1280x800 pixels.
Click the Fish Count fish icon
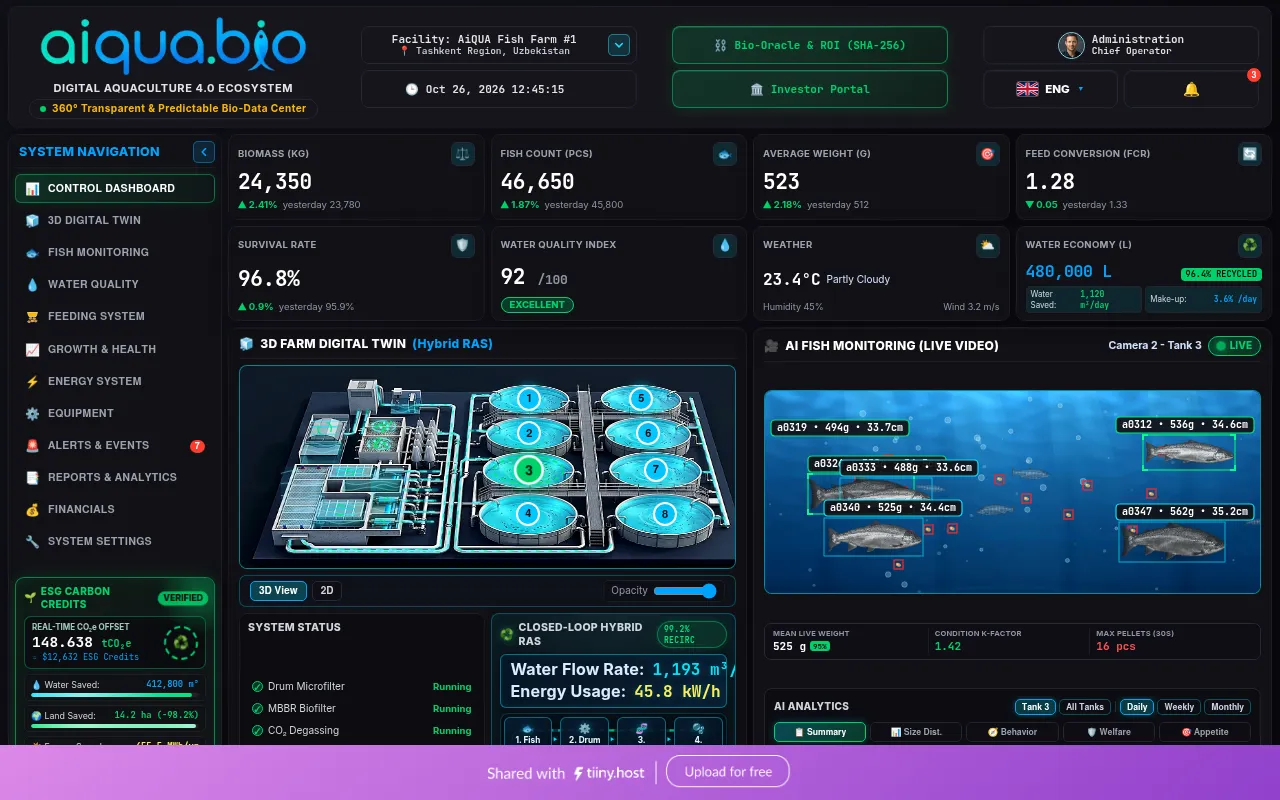pos(725,154)
